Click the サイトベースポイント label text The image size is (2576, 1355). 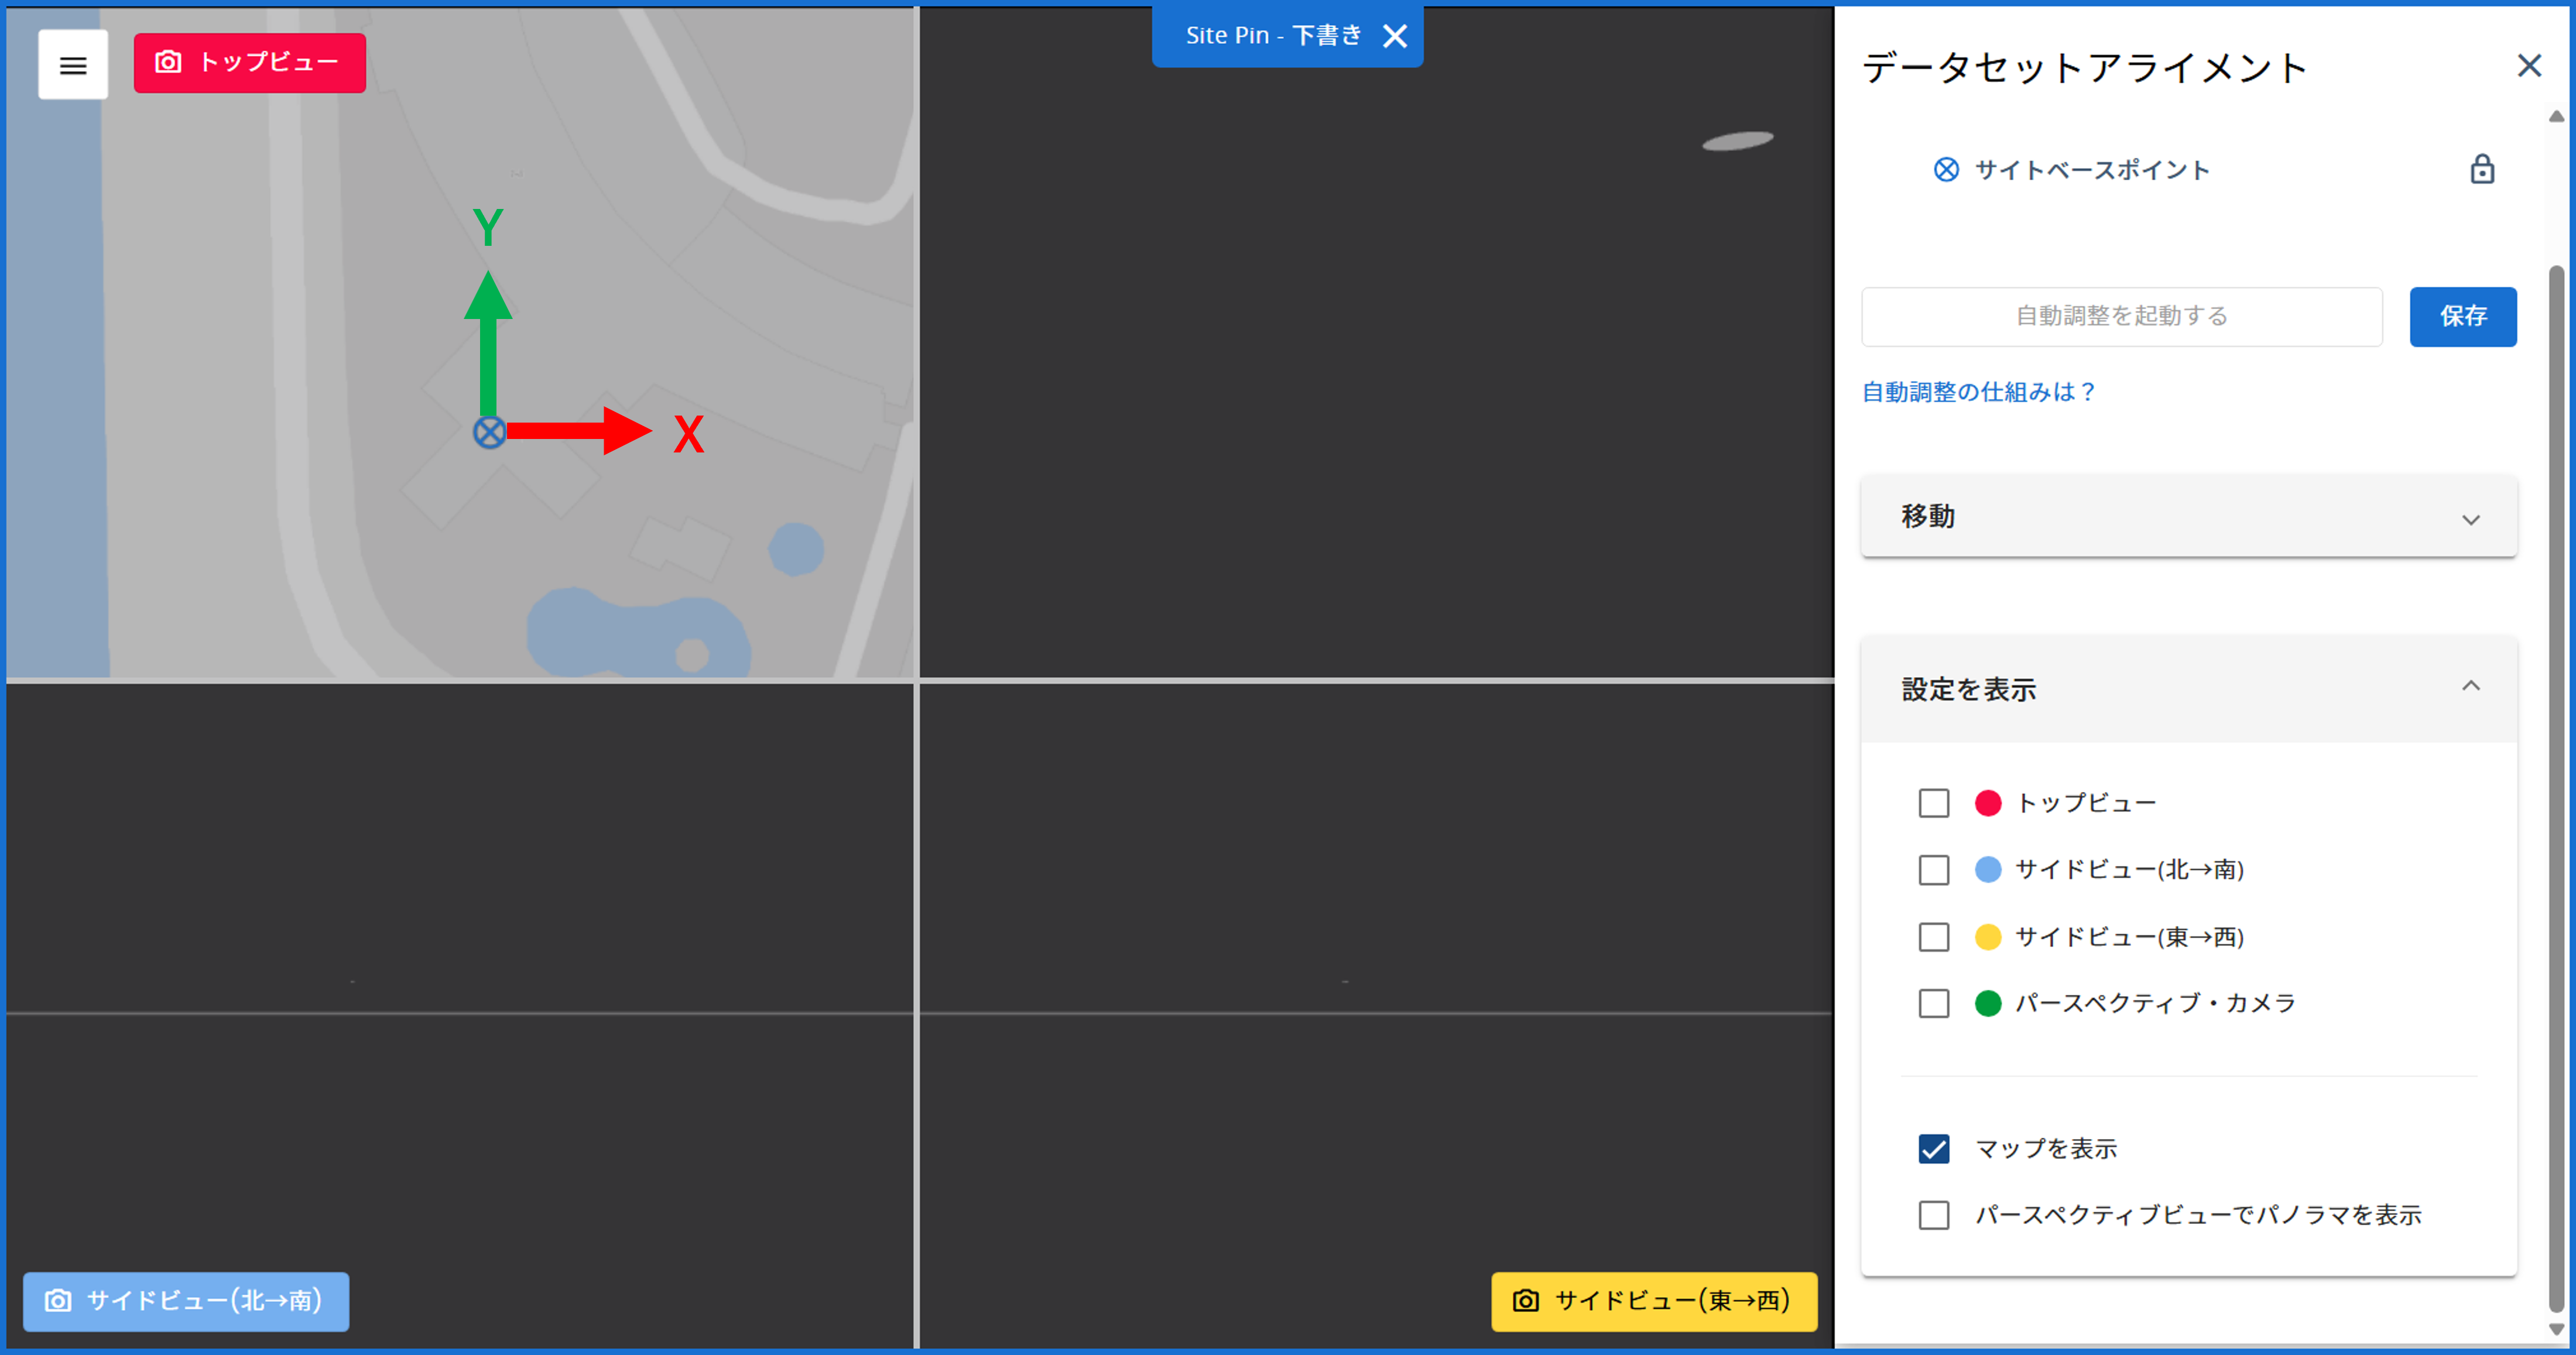[x=2092, y=170]
